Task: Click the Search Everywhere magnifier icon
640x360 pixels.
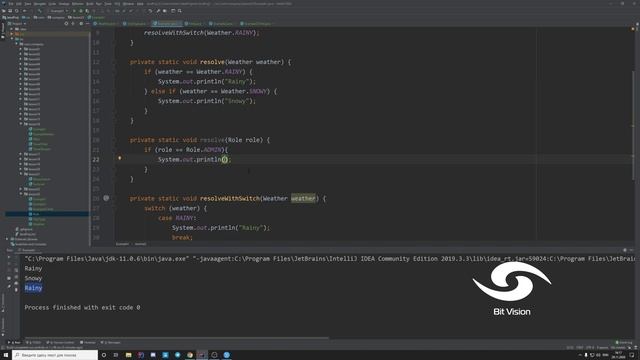Action: (x=180, y=11)
